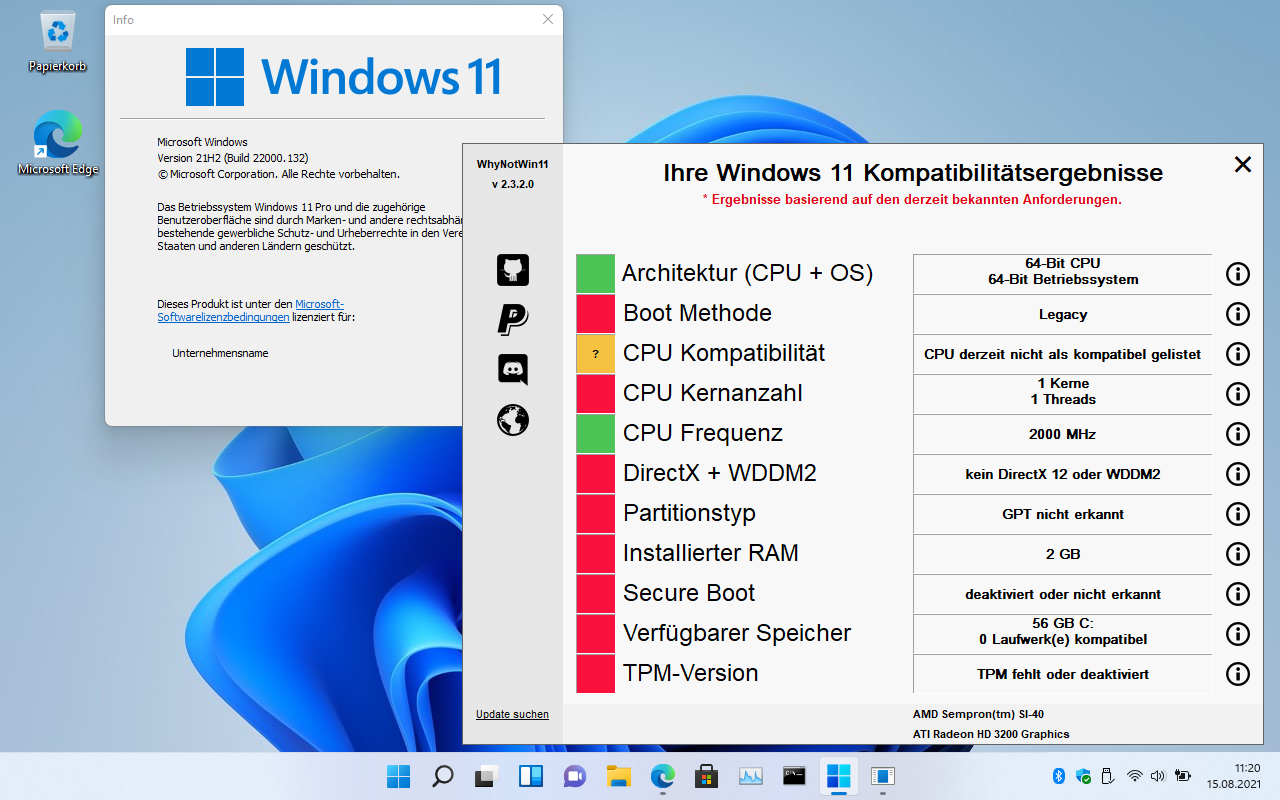The image size is (1280, 800).
Task: Open the performance monitor taskbar icon
Action: coord(750,776)
